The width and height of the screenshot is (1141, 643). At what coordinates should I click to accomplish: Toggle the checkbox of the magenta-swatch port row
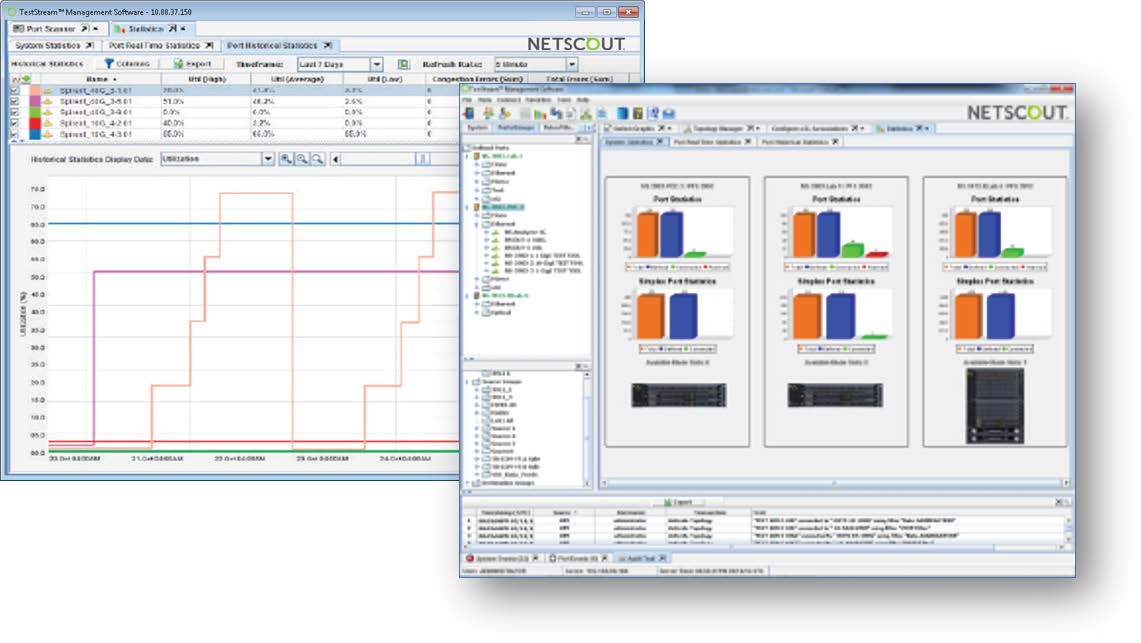[x=15, y=101]
